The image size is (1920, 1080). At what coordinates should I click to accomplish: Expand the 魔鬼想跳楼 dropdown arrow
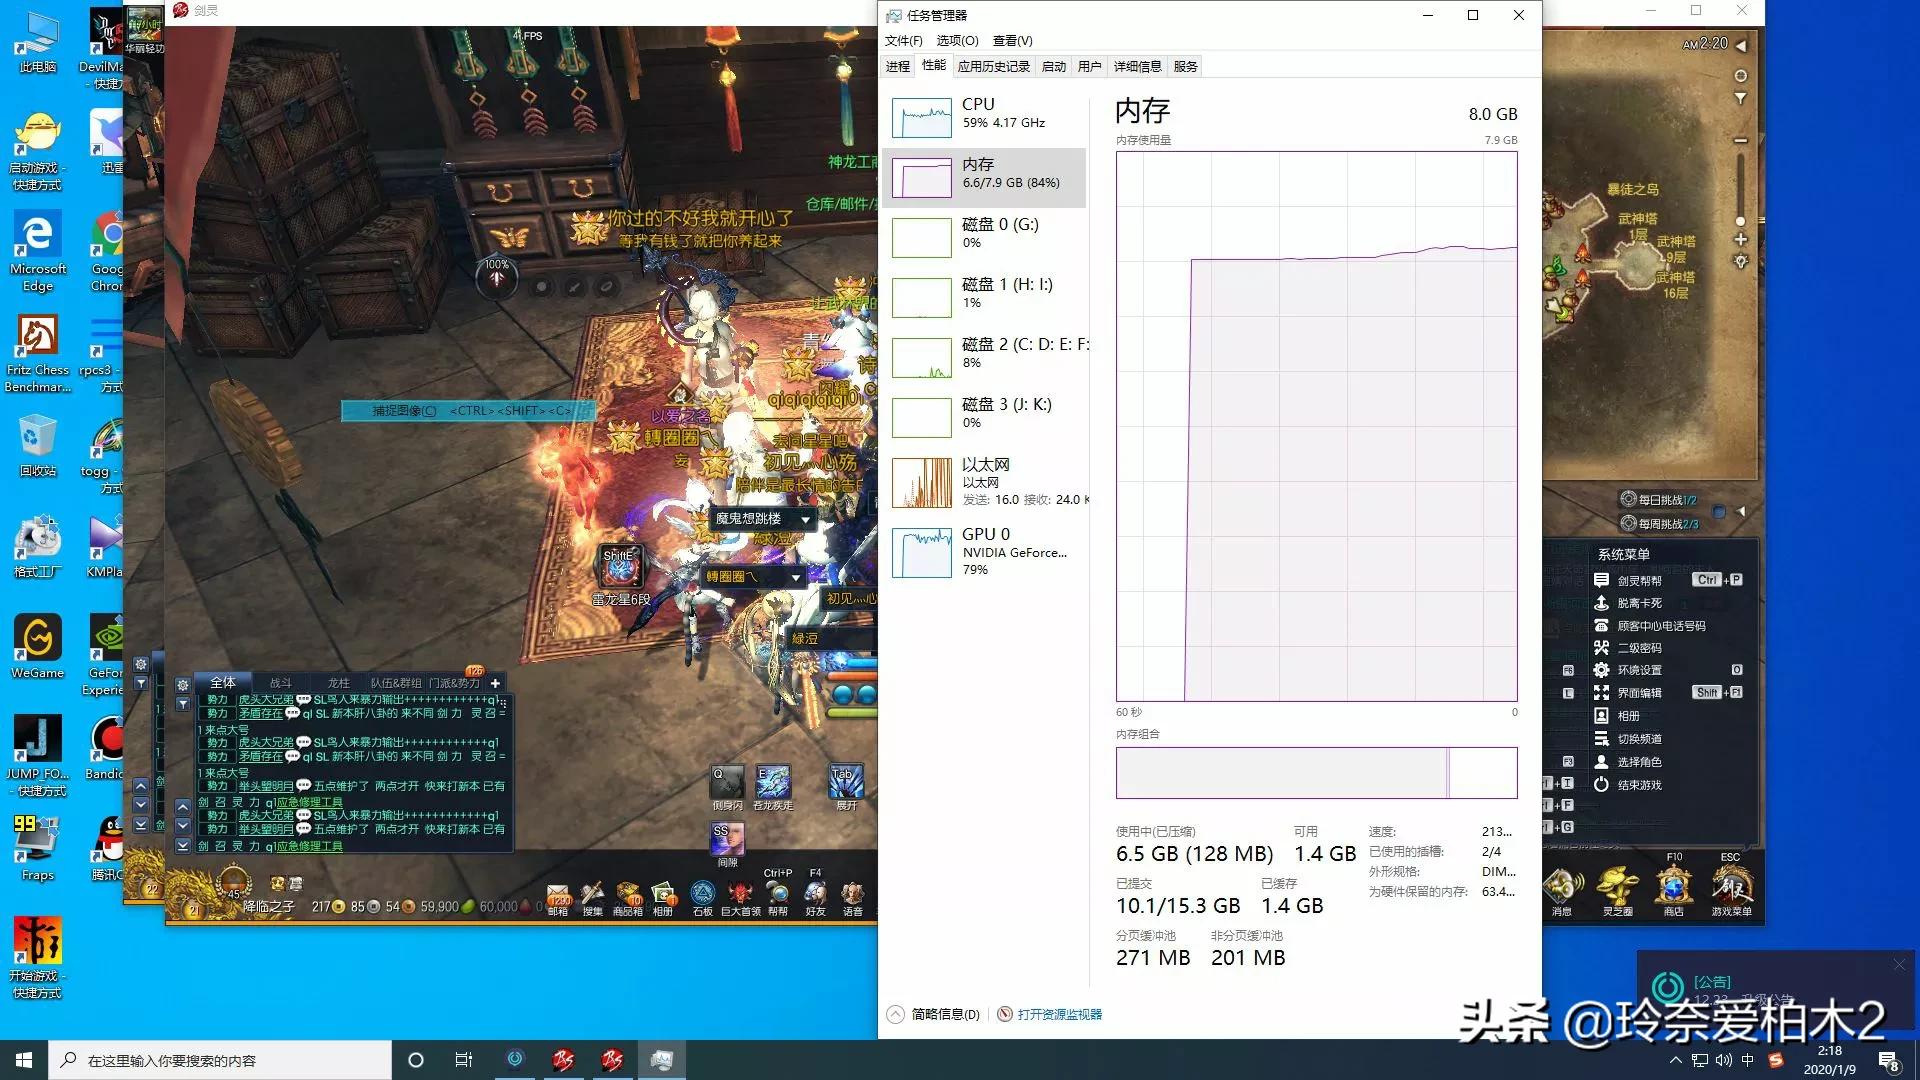click(805, 519)
